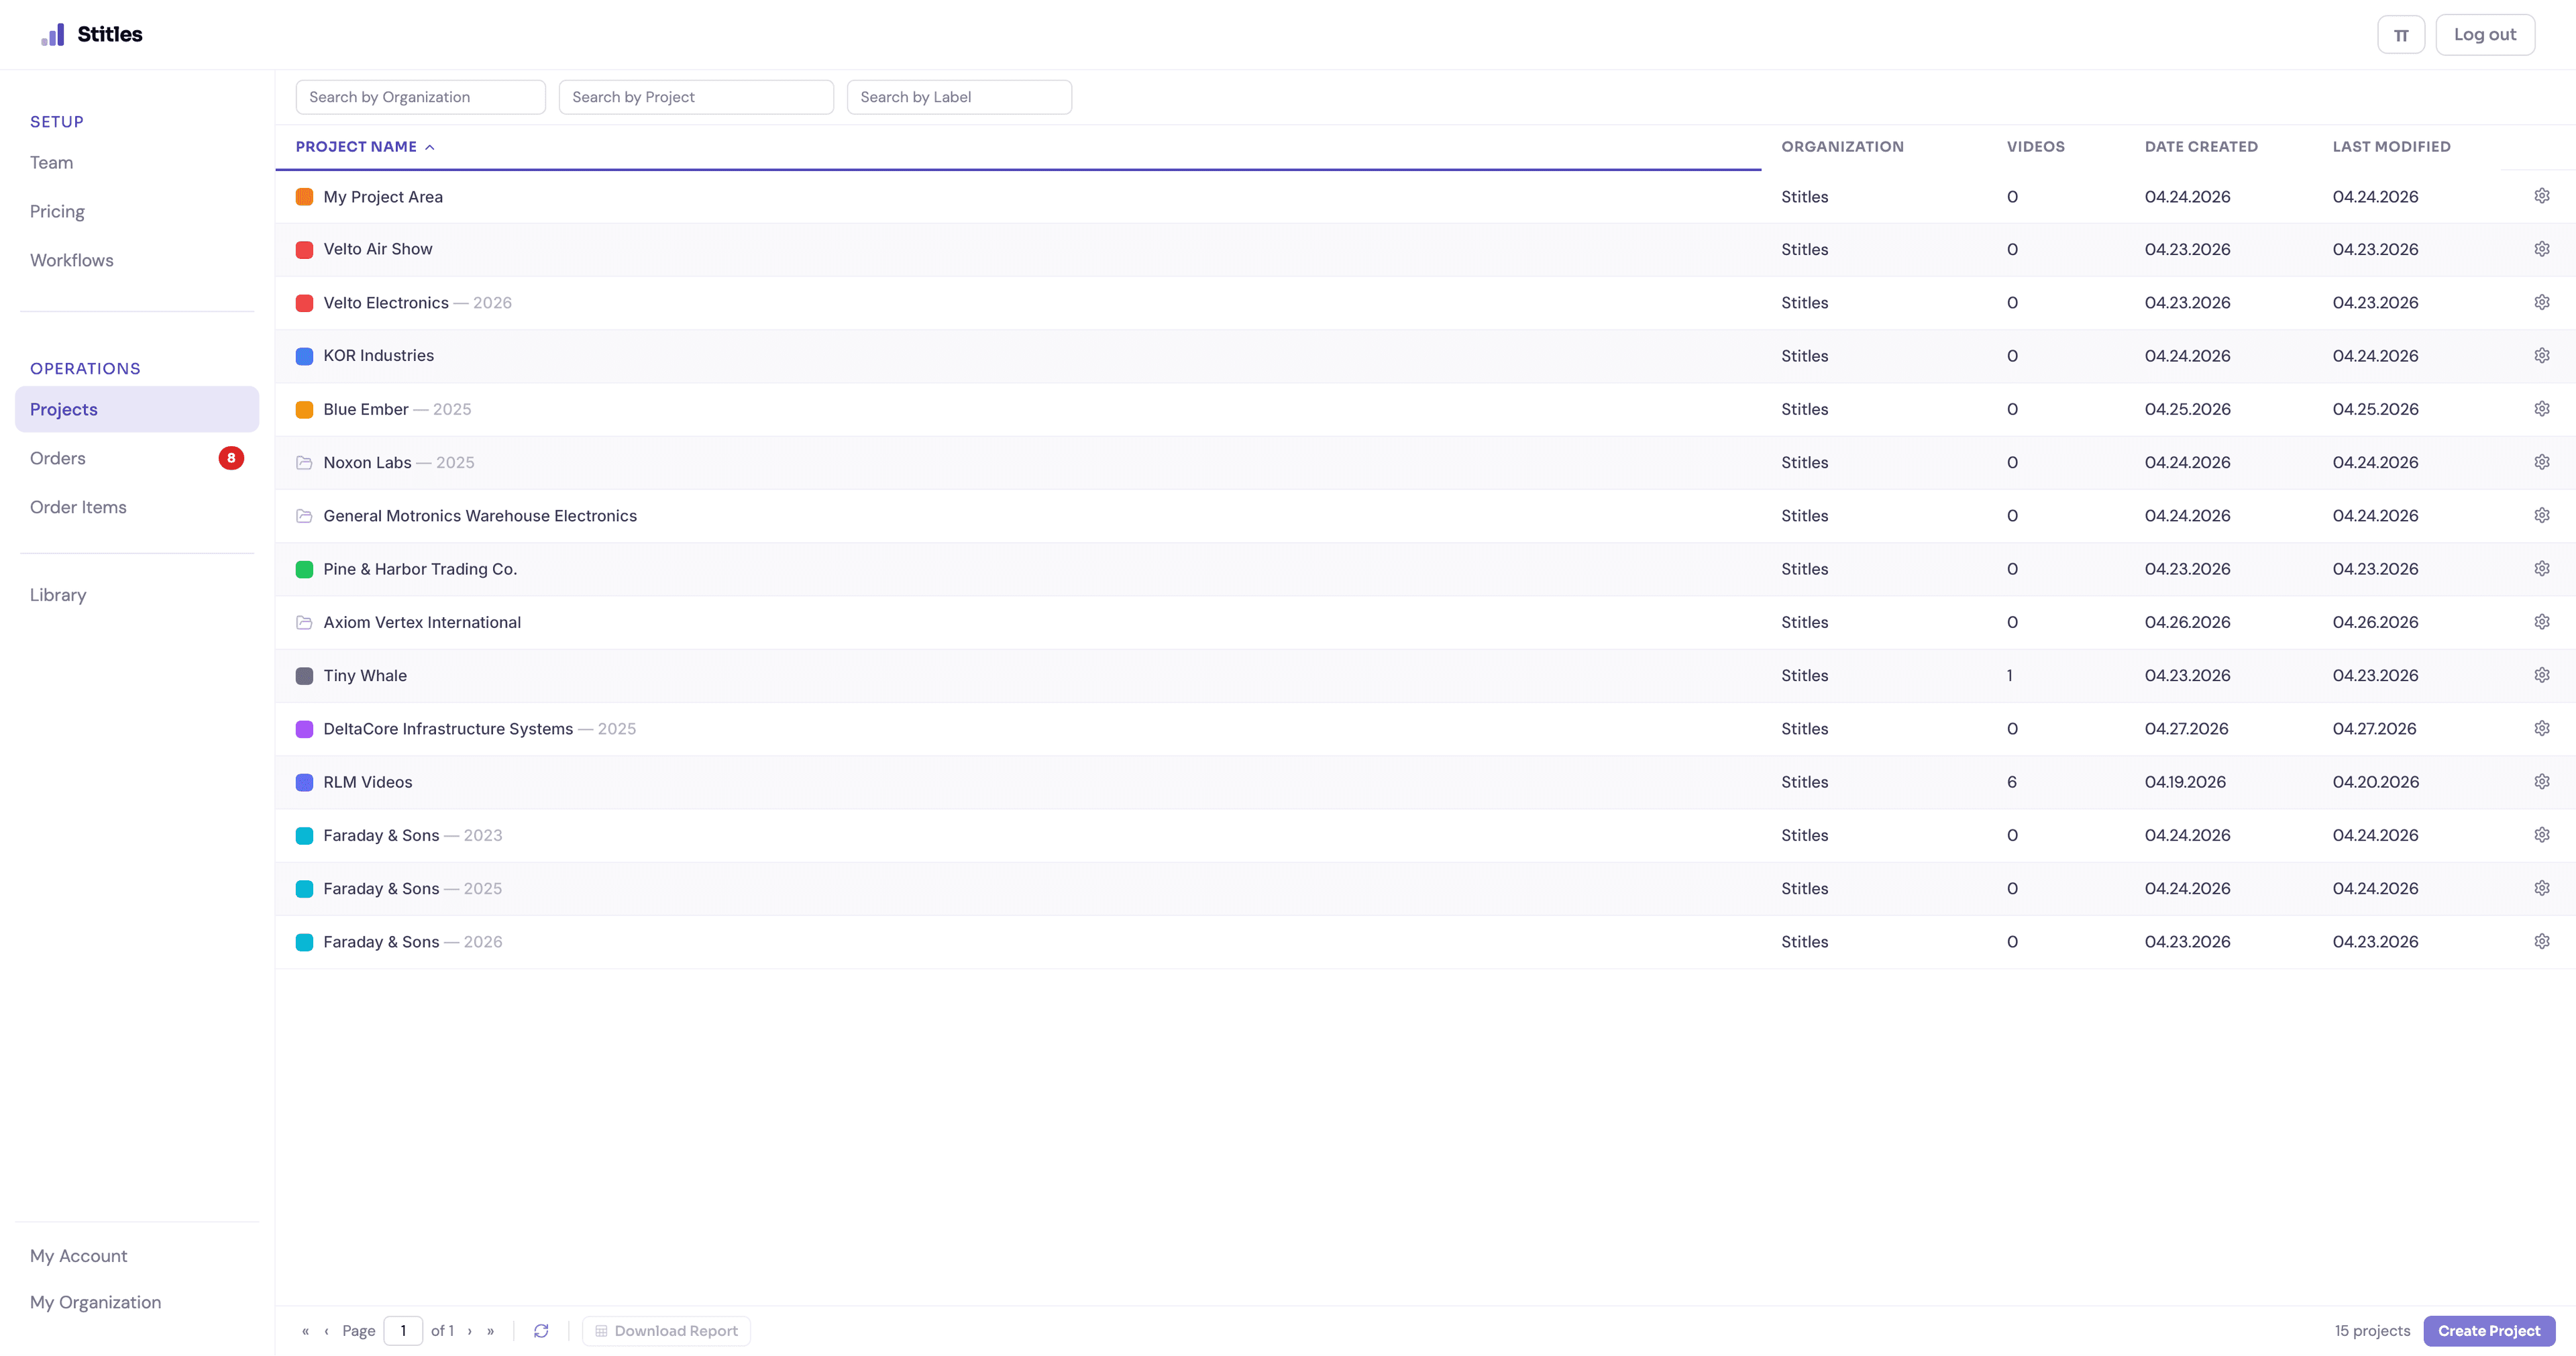Click the page number input box
The height and width of the screenshot is (1356, 2576).
pos(403,1331)
